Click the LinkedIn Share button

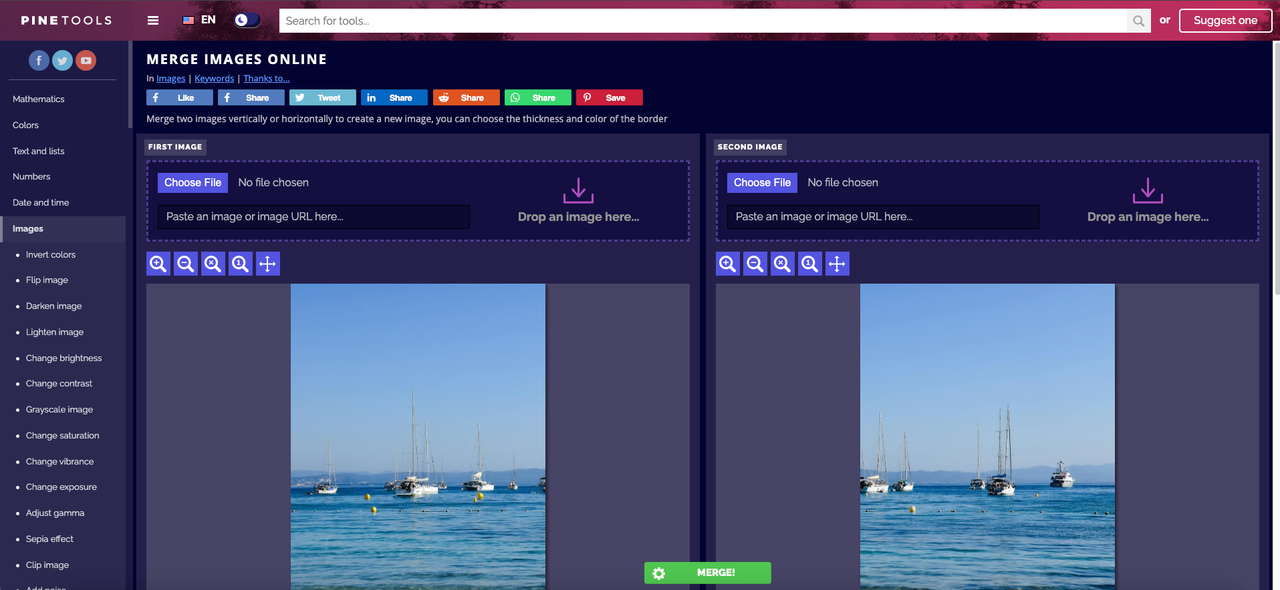[394, 98]
